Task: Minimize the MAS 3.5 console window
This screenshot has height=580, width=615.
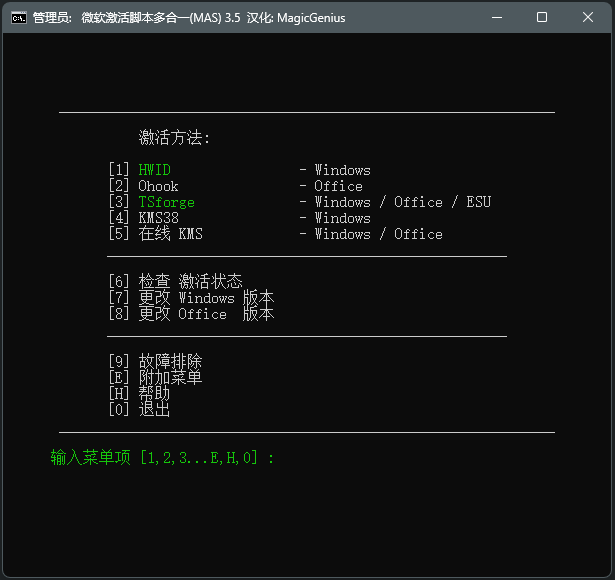Action: [x=497, y=17]
